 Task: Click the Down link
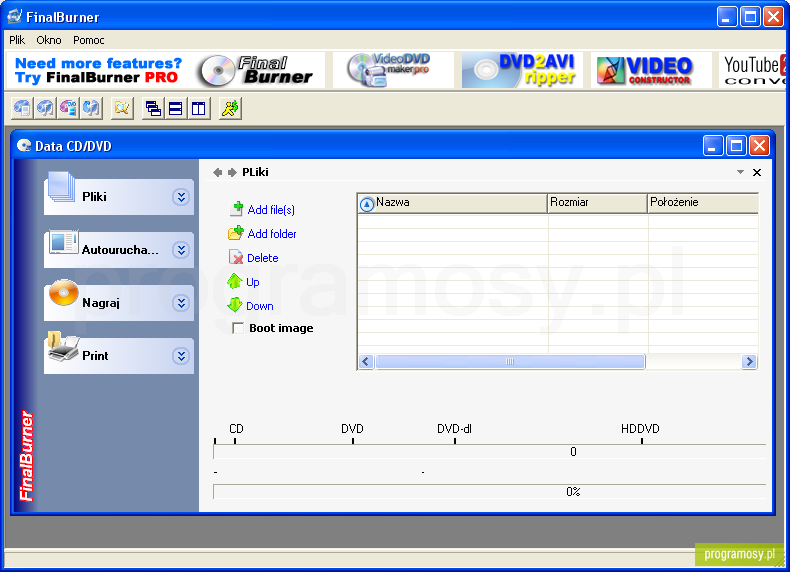click(260, 306)
